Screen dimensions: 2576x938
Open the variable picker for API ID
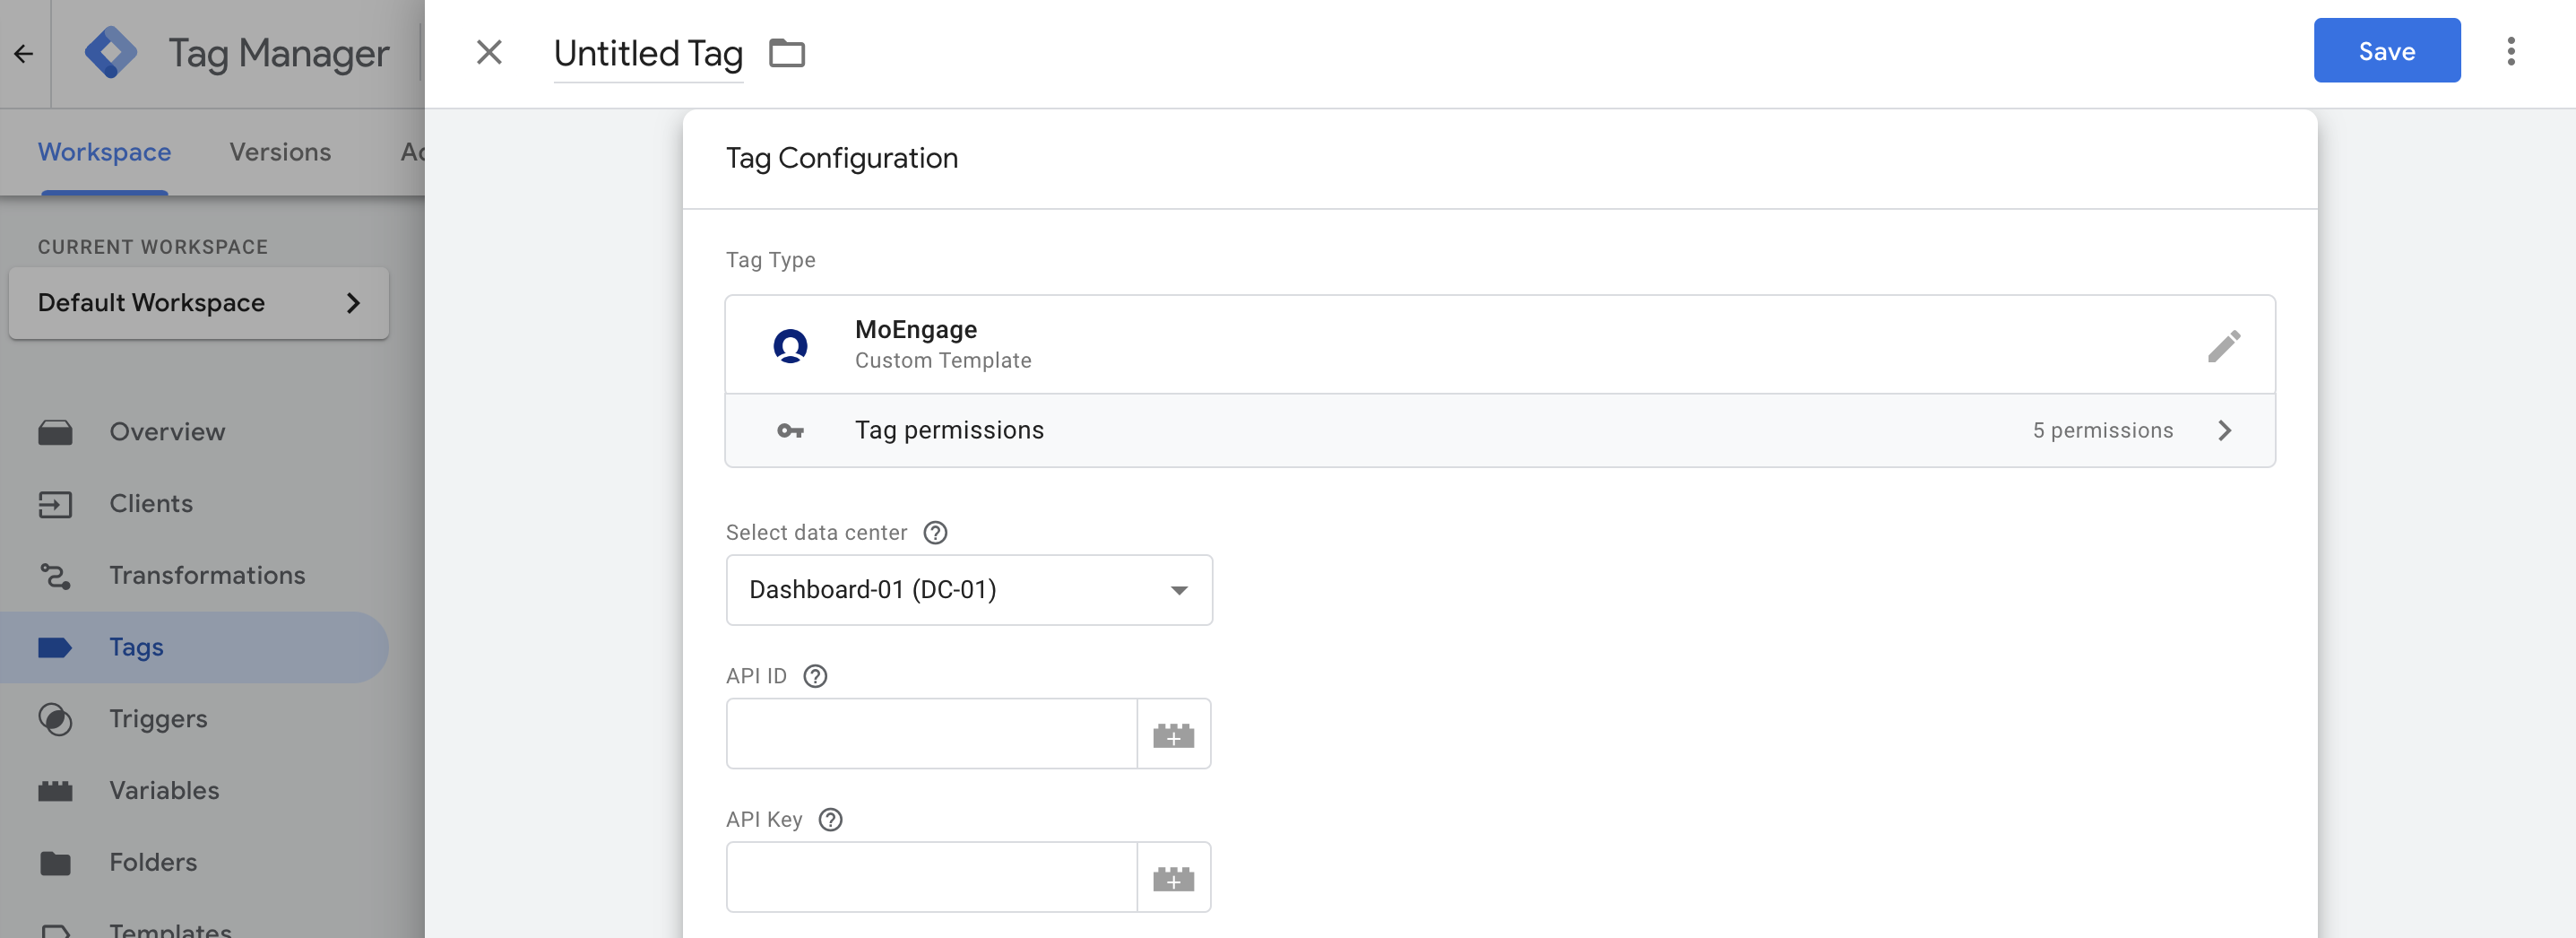pos(1174,733)
